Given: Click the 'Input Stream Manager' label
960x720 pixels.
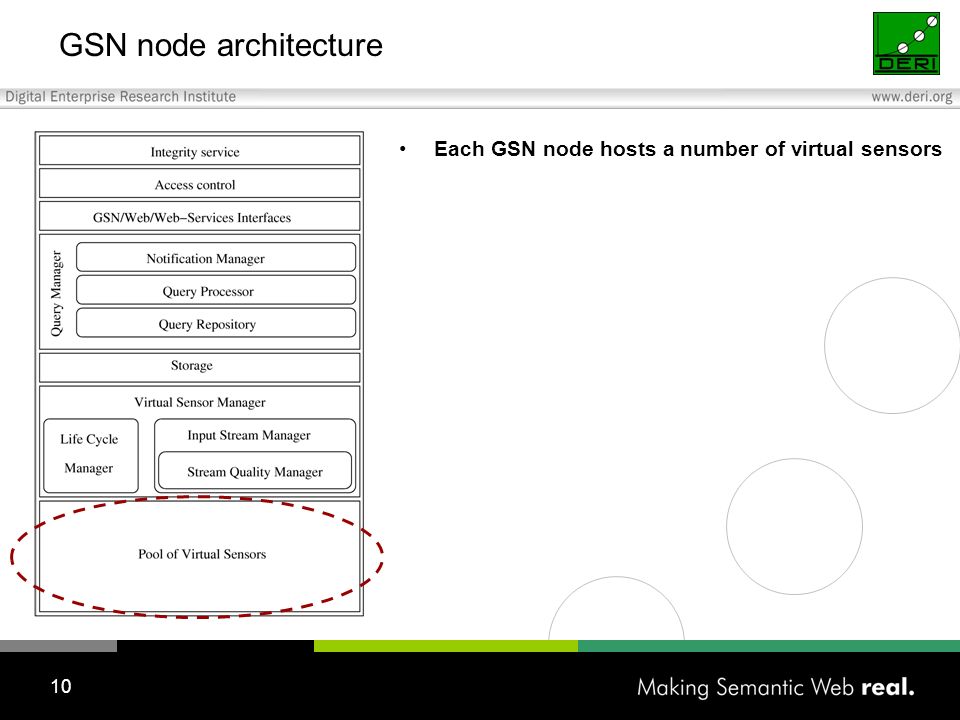Looking at the screenshot, I should click(249, 435).
